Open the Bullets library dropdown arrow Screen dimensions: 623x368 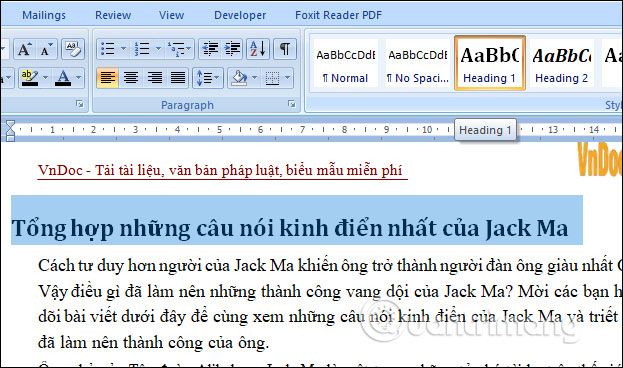123,49
